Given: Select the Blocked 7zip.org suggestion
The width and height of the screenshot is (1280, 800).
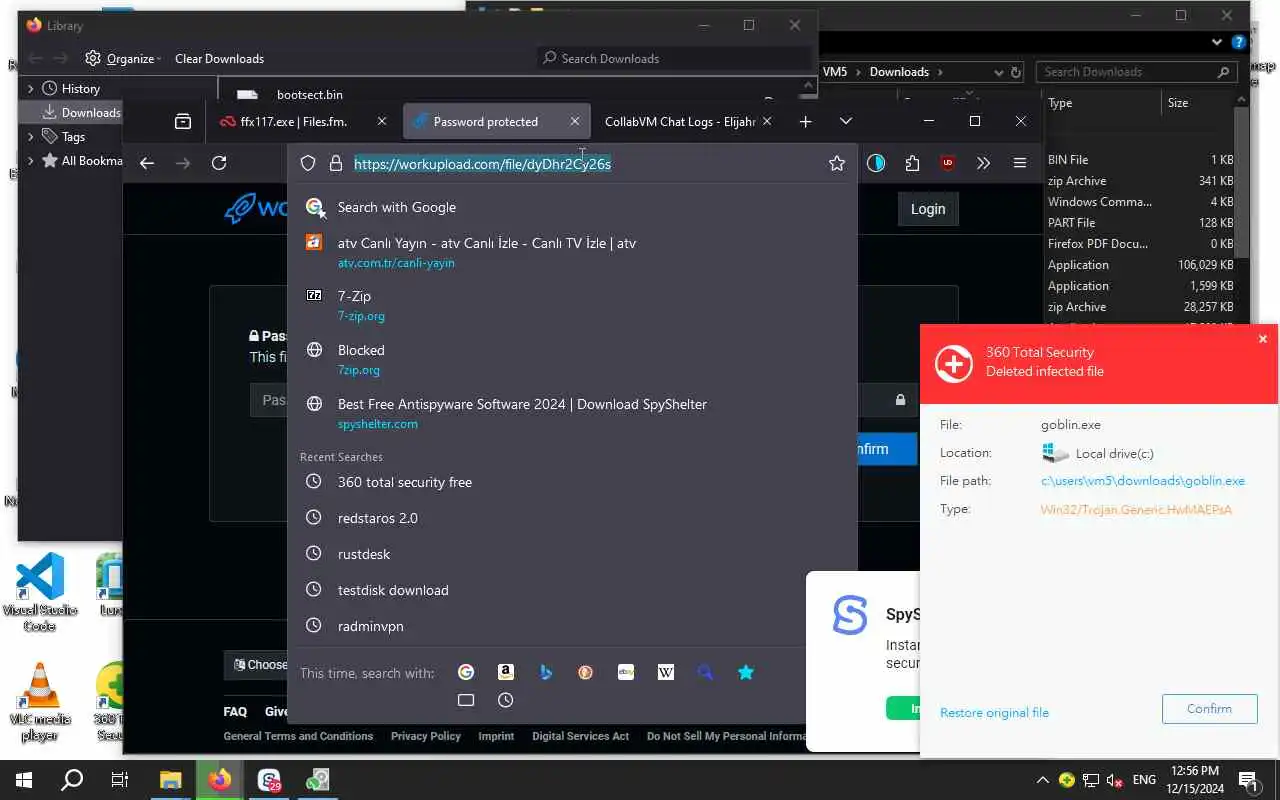Looking at the screenshot, I should 572,359.
